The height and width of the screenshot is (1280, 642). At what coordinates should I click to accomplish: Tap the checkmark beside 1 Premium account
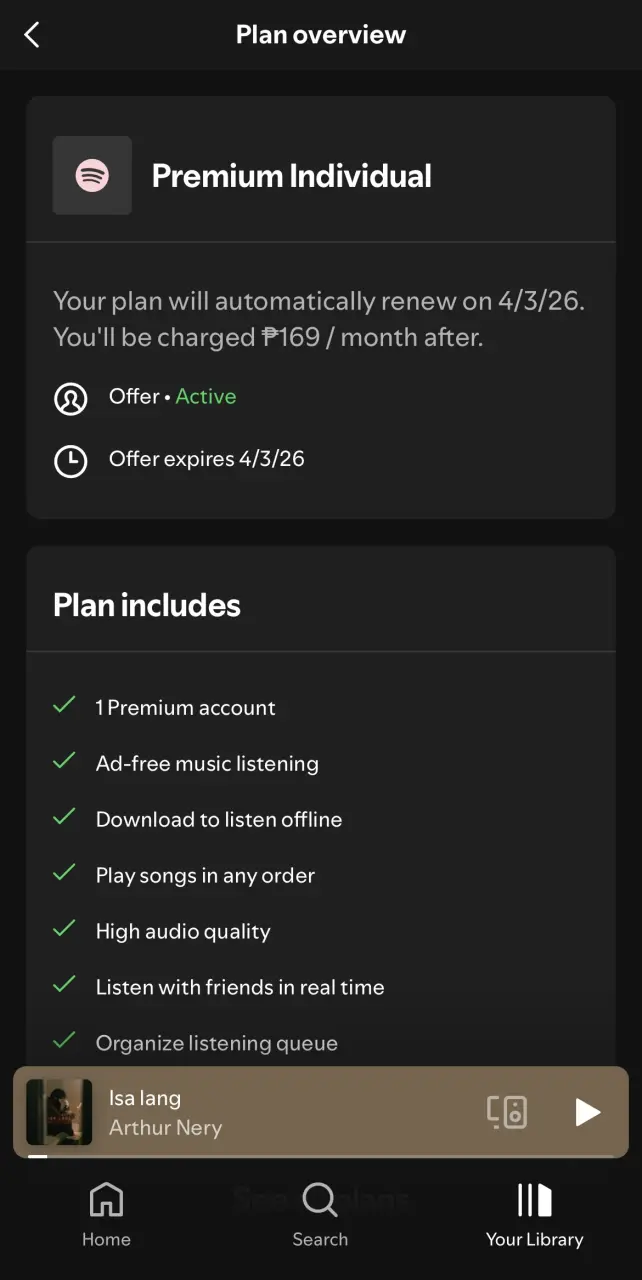pyautogui.click(x=64, y=706)
